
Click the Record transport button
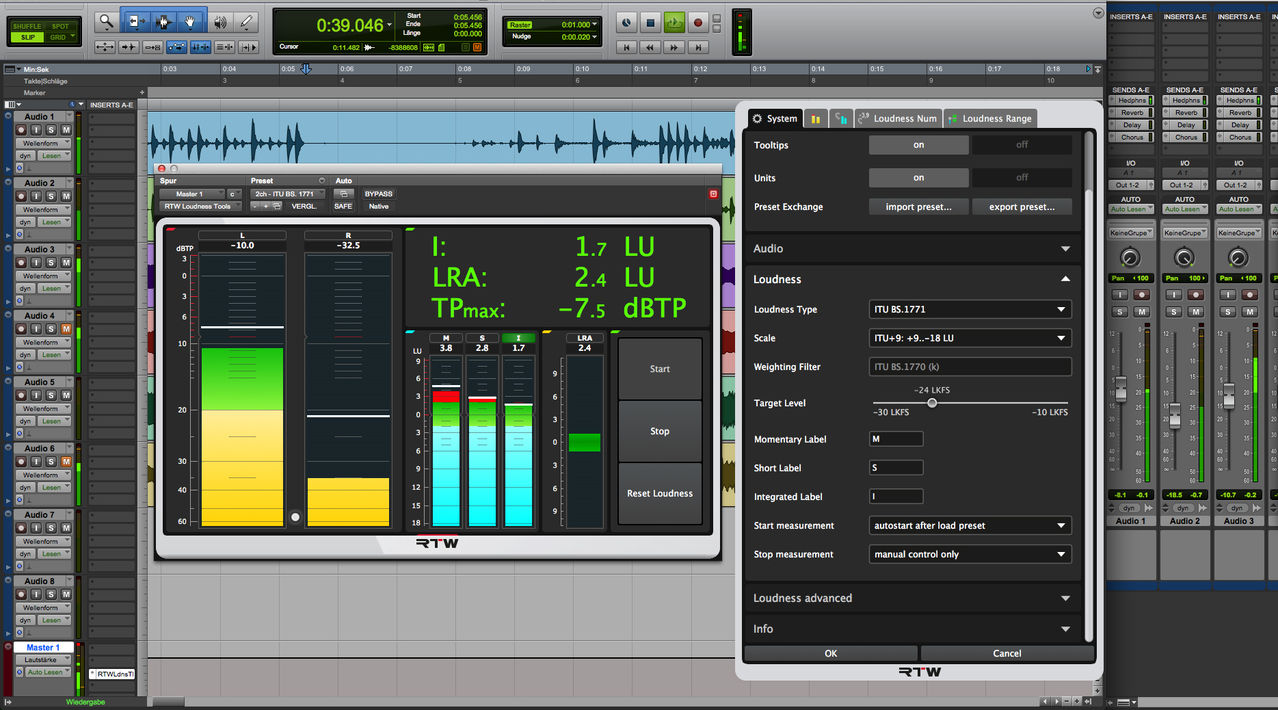[699, 22]
